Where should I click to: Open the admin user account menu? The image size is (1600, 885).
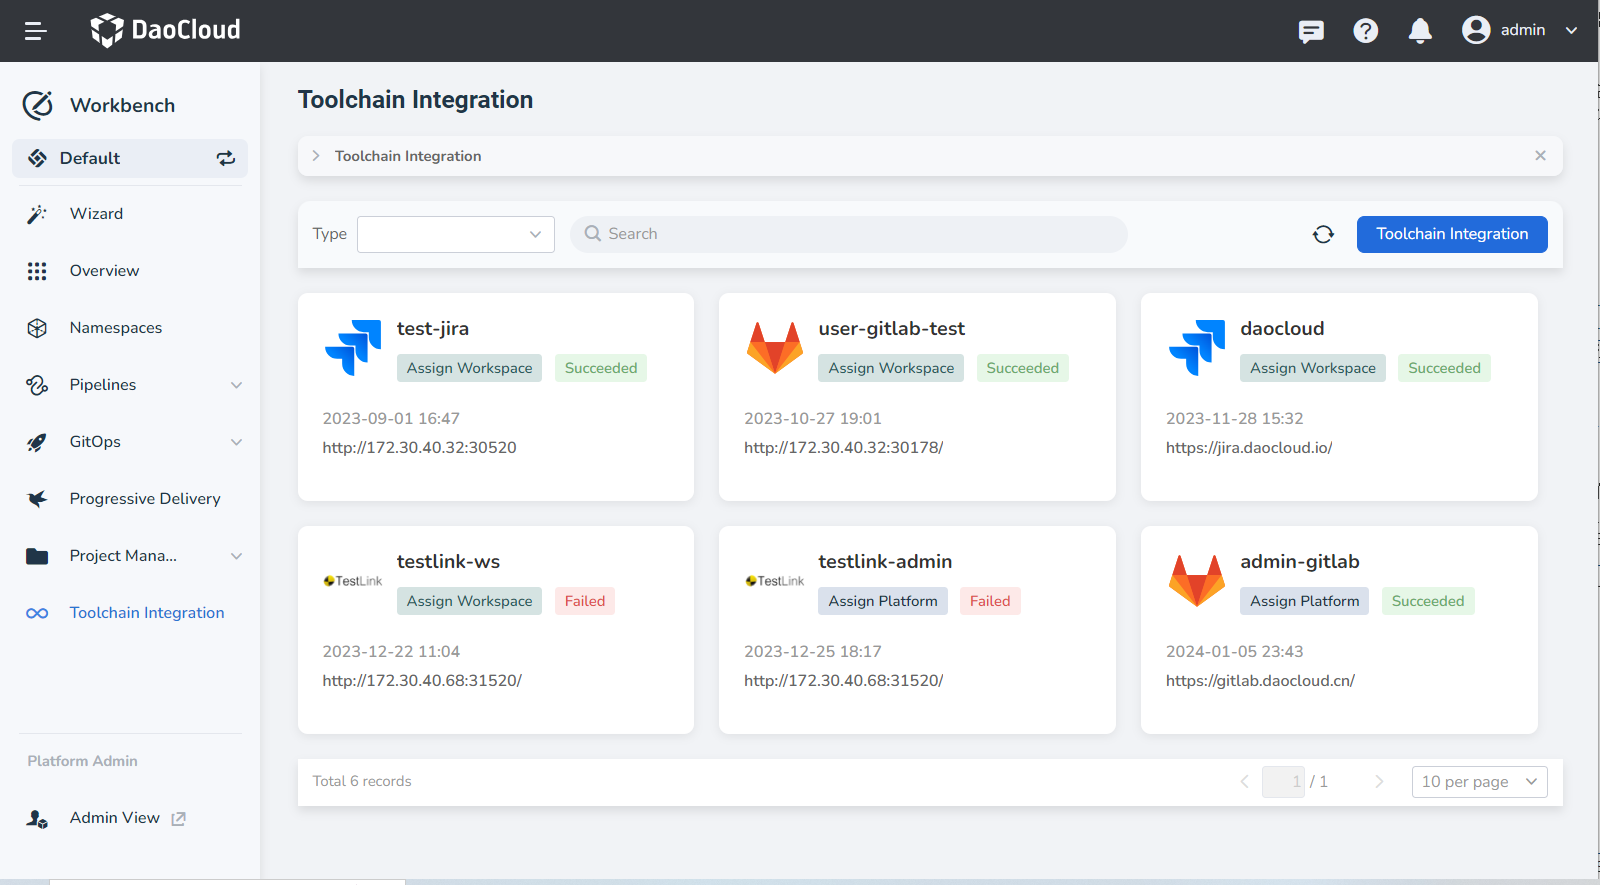pos(1519,31)
